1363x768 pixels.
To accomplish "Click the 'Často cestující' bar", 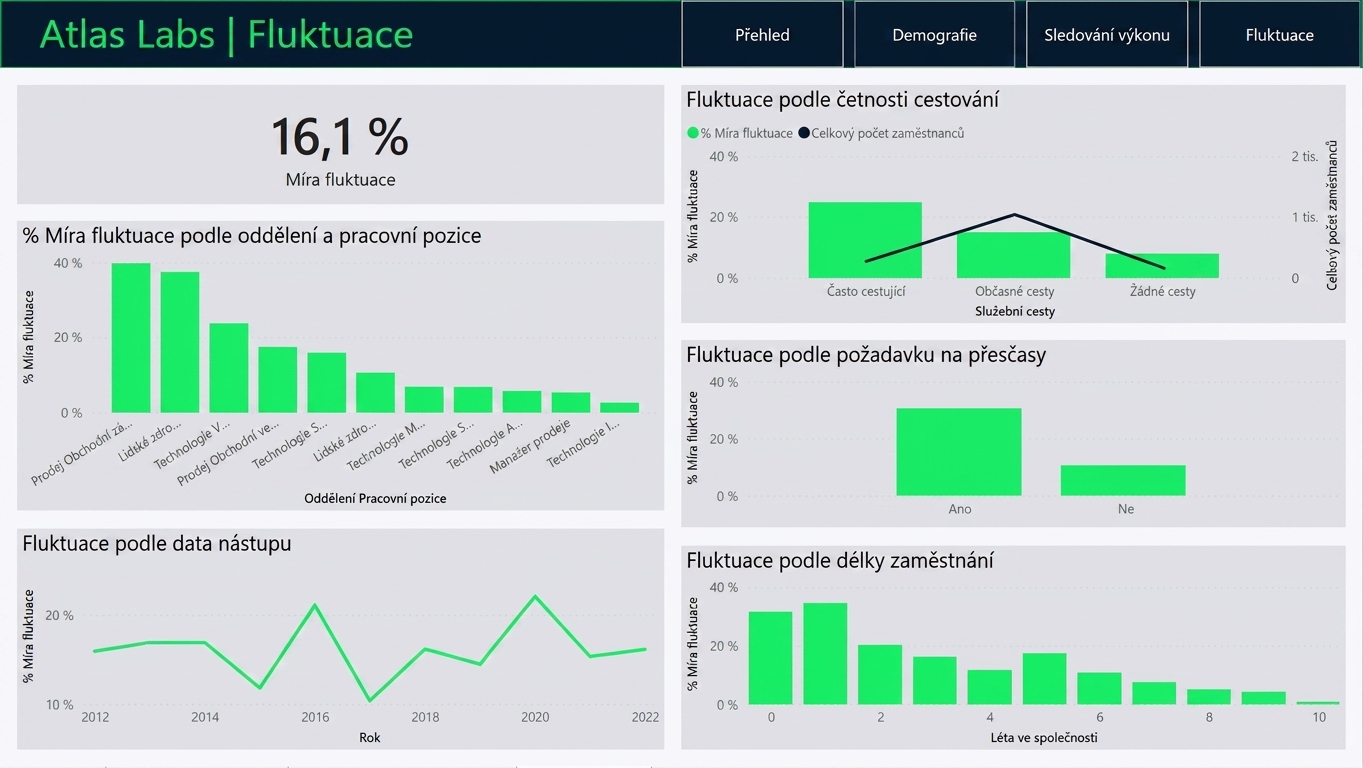I will point(865,240).
